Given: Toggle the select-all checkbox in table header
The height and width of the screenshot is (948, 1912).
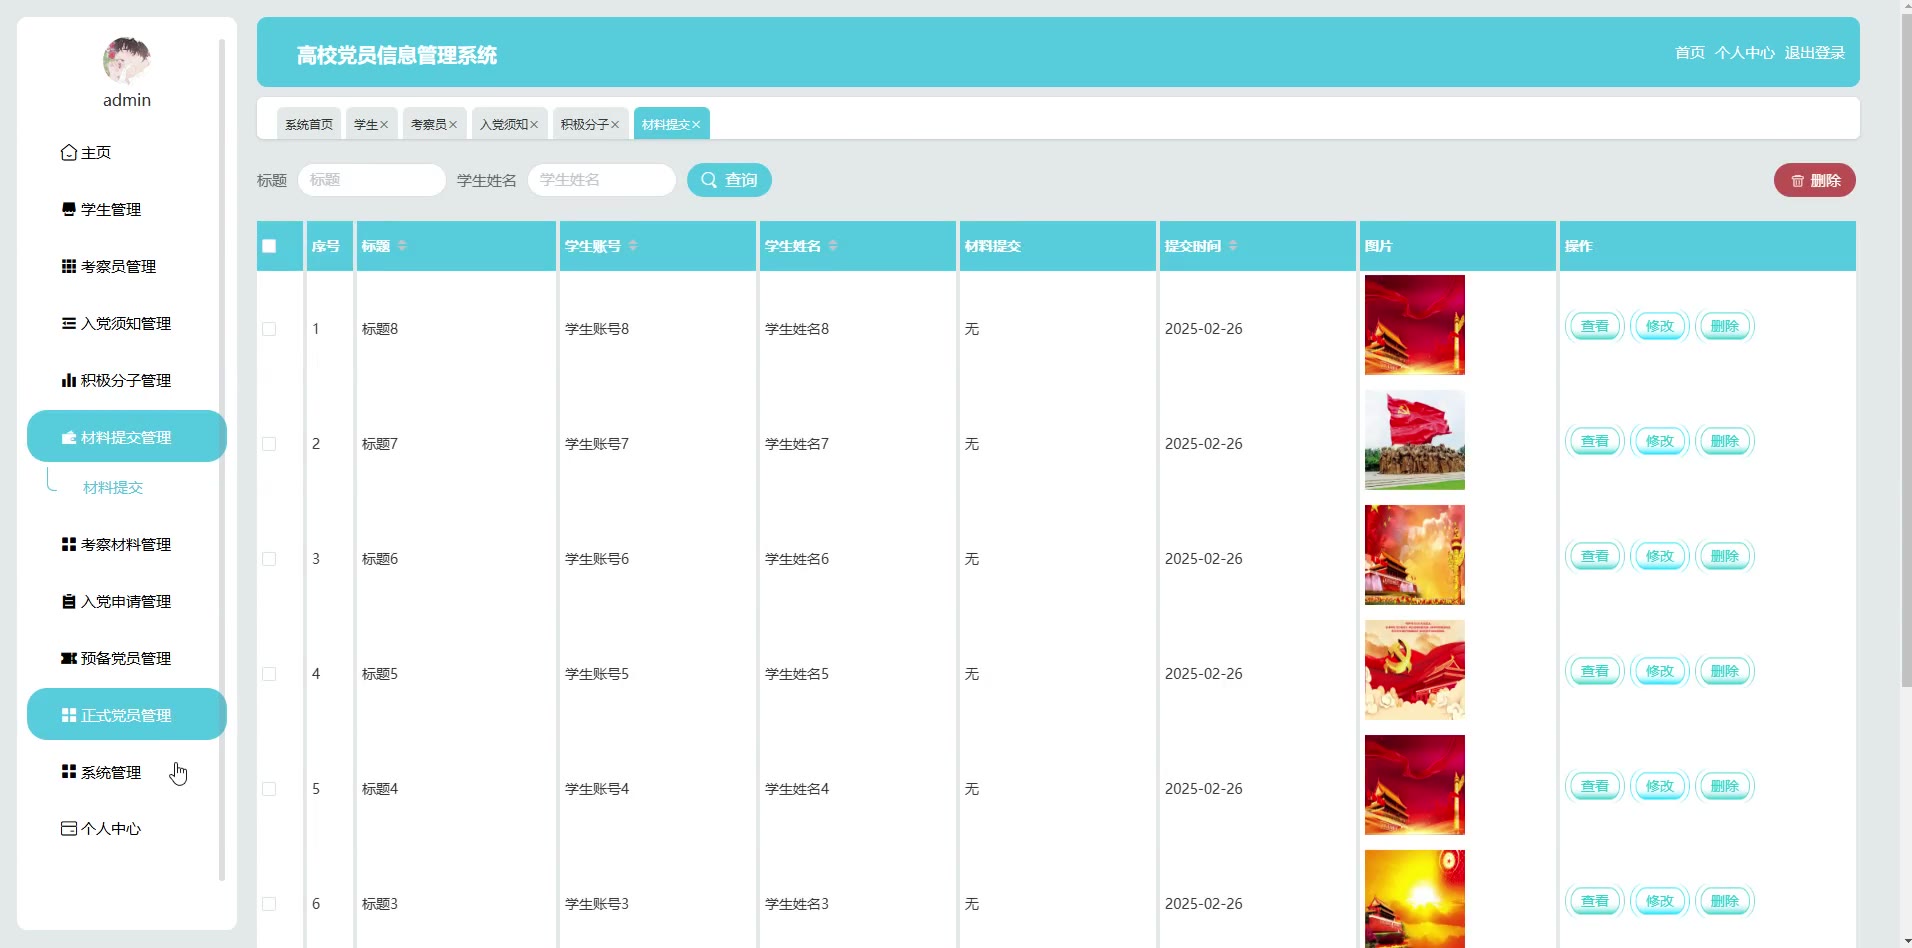Looking at the screenshot, I should click(269, 246).
